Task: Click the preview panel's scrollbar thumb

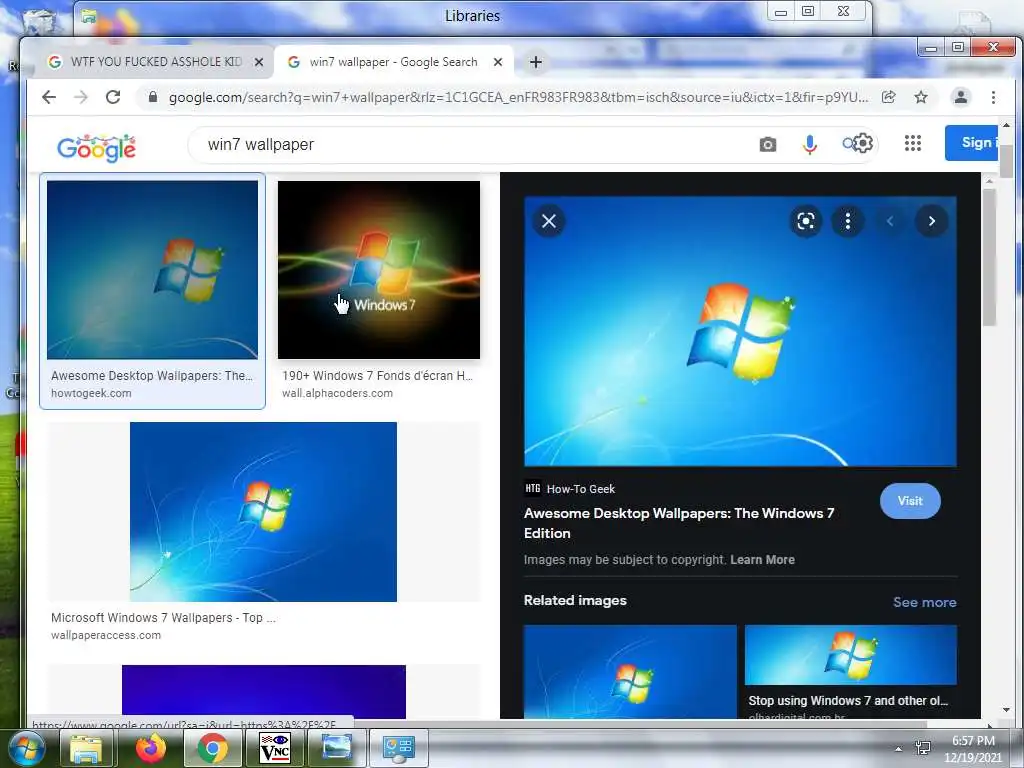Action: (989, 256)
